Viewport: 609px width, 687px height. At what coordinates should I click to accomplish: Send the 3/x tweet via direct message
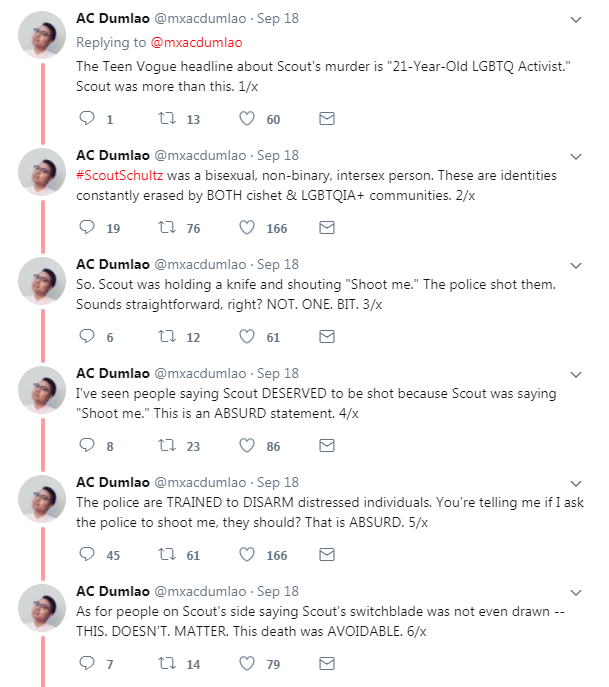[x=327, y=336]
